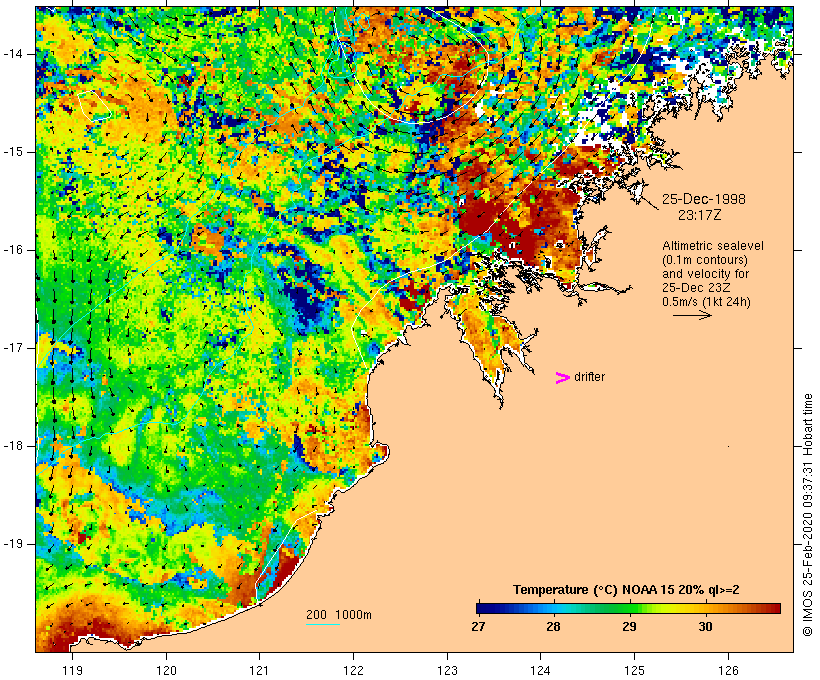Image resolution: width=820 pixels, height=680 pixels.
Task: Click the '120' longitude axis label
Action: 166,670
